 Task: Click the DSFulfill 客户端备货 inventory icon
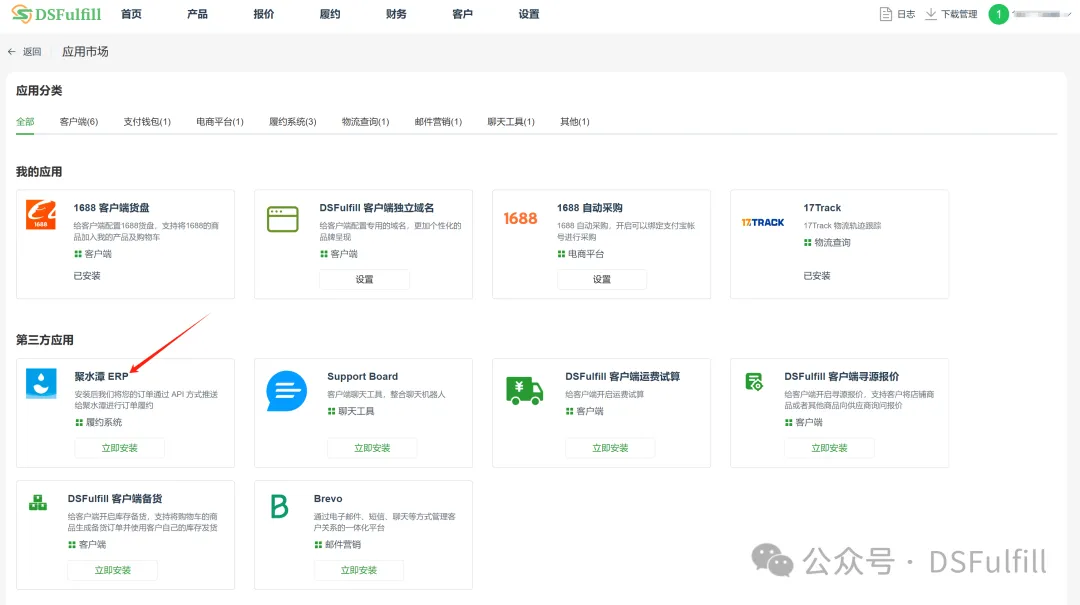point(38,503)
